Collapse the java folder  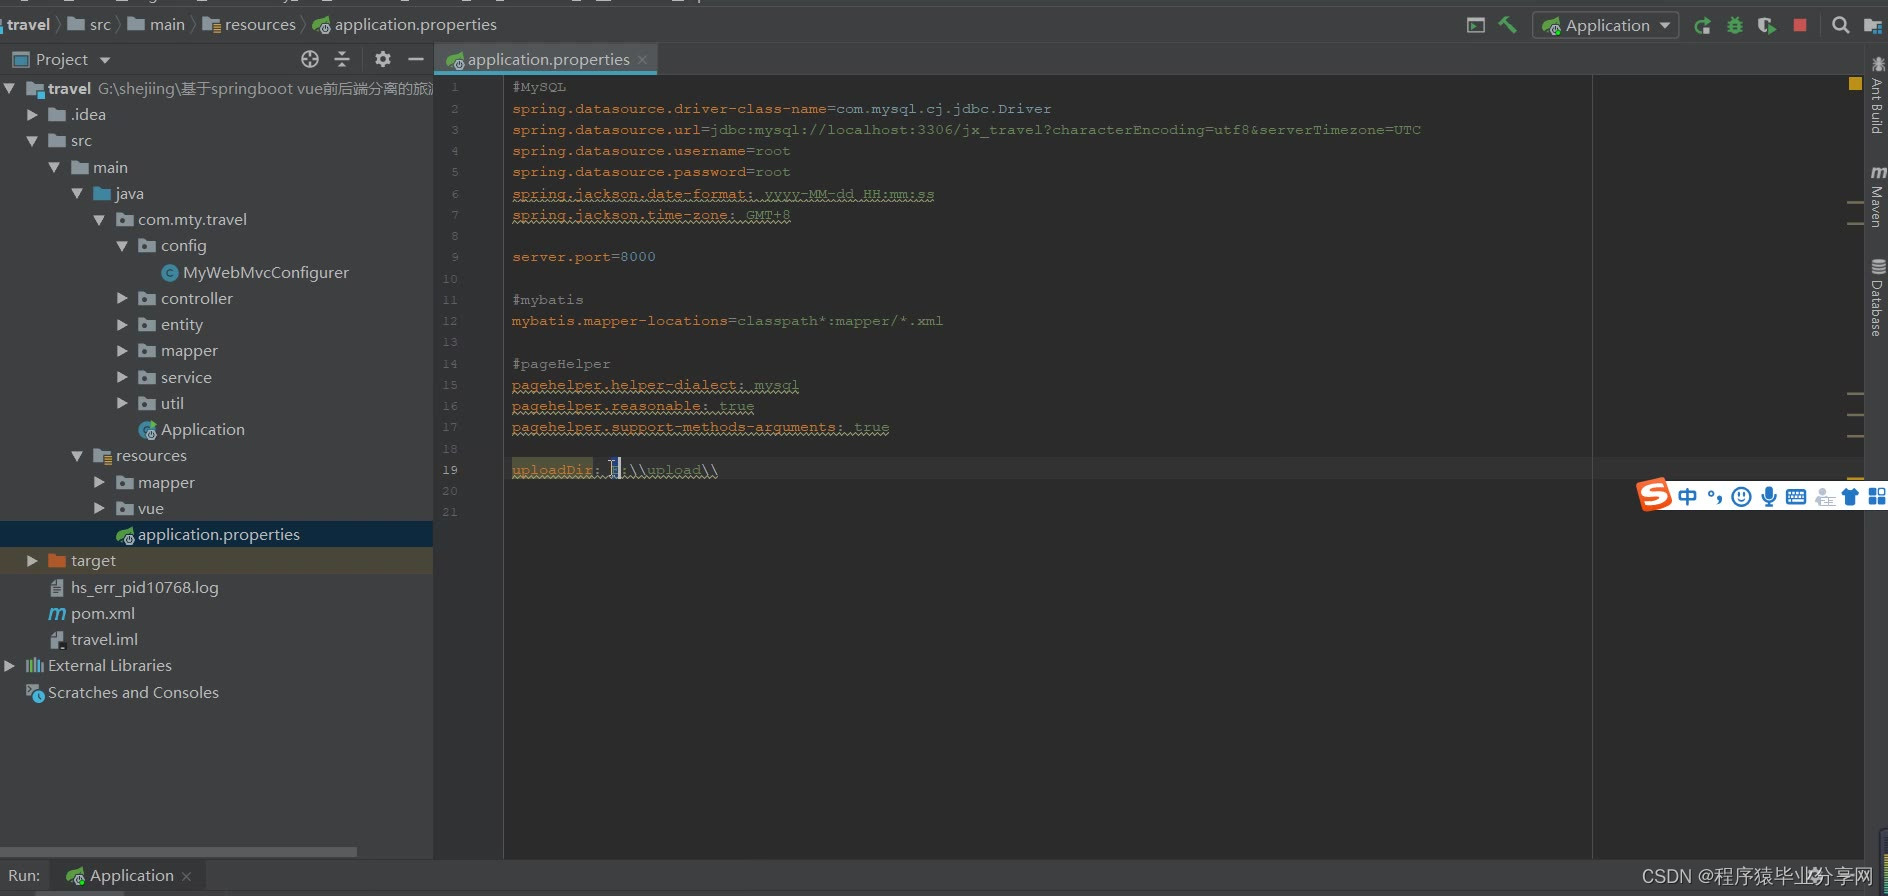77,193
